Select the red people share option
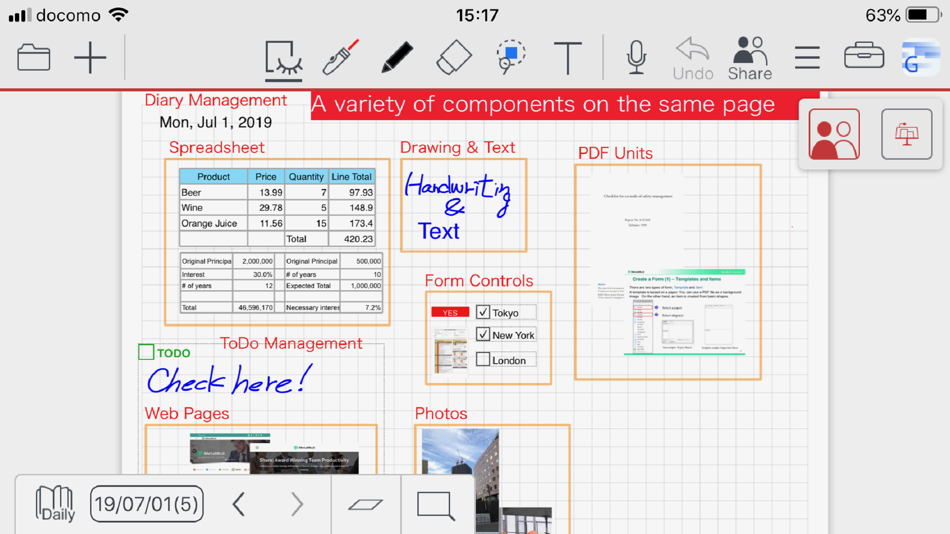 834,134
